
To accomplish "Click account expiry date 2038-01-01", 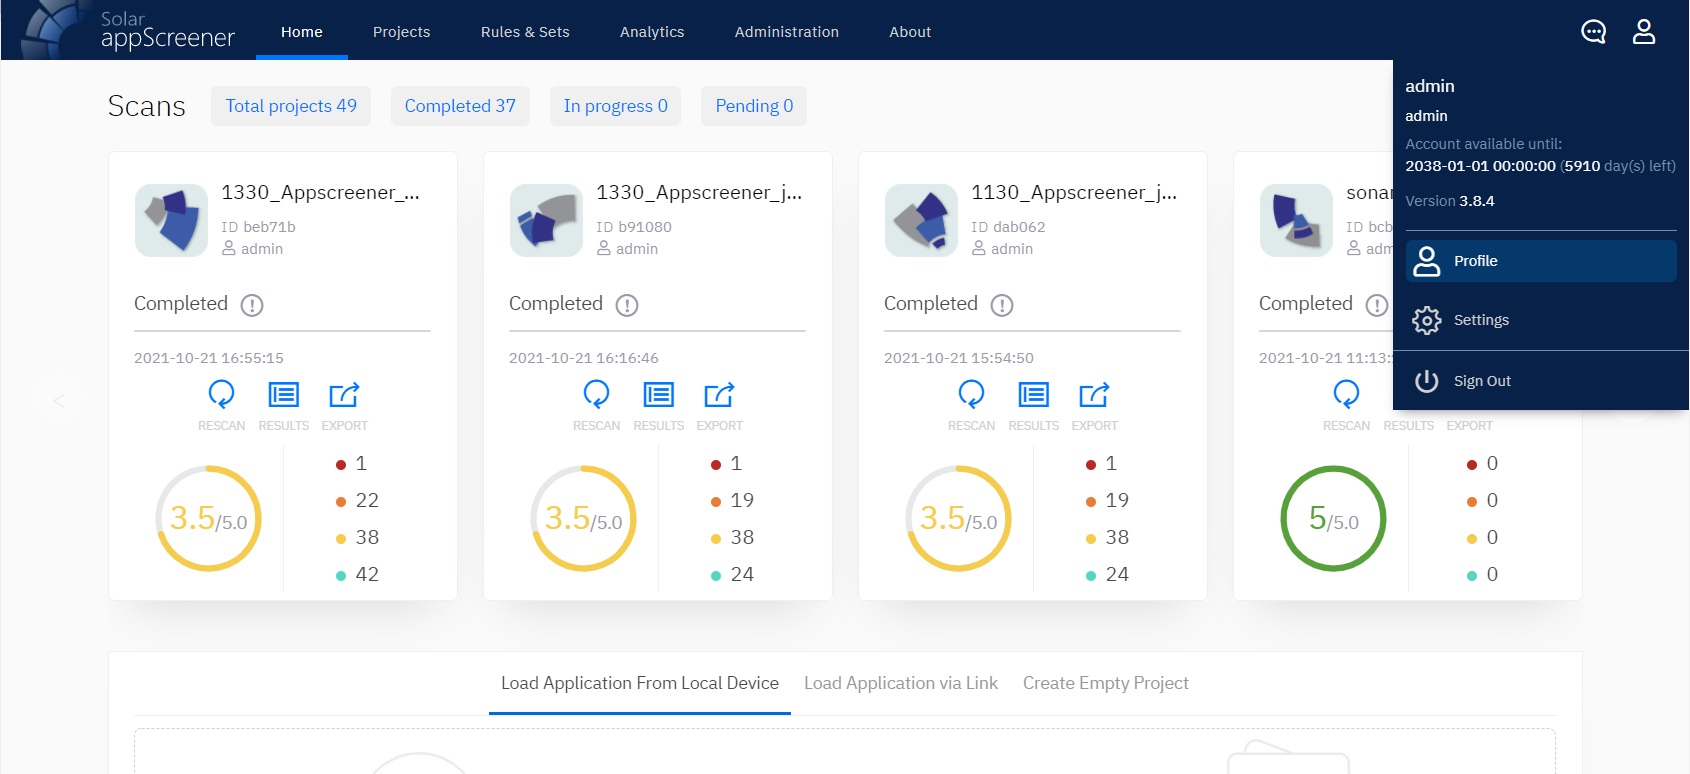I will coord(1480,166).
